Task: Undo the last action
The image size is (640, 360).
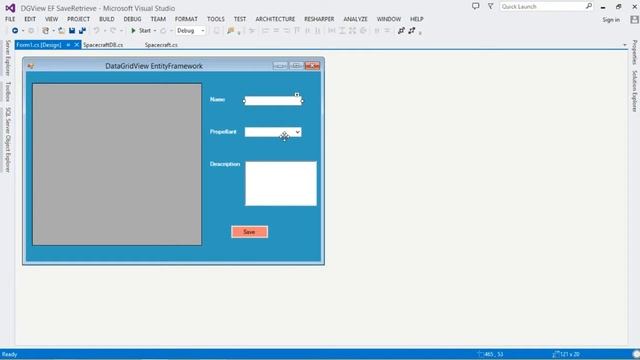Action: (96, 31)
